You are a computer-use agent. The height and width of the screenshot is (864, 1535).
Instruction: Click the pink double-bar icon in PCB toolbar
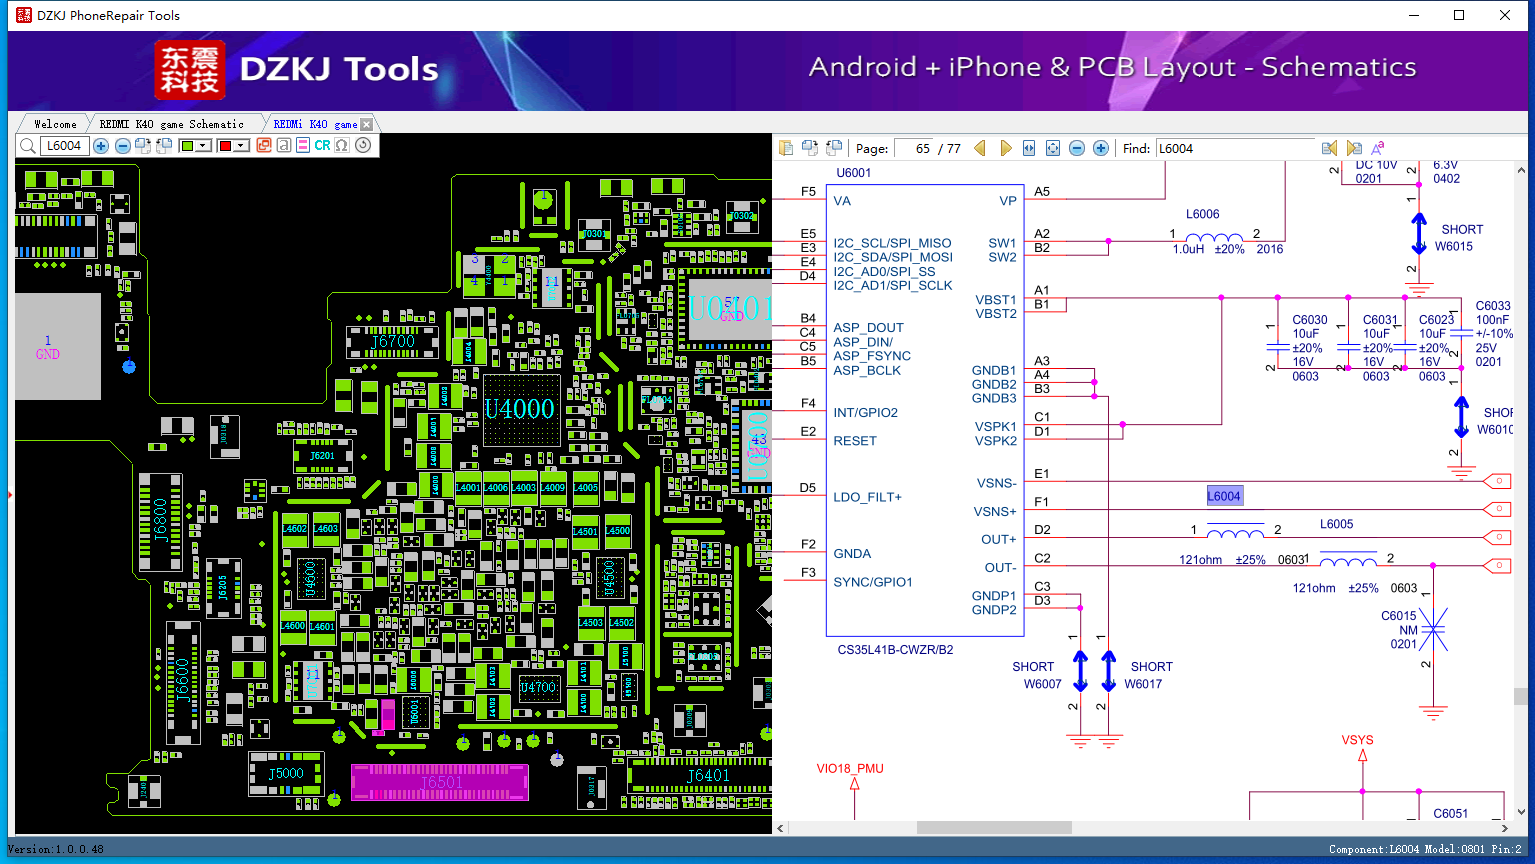pos(303,146)
